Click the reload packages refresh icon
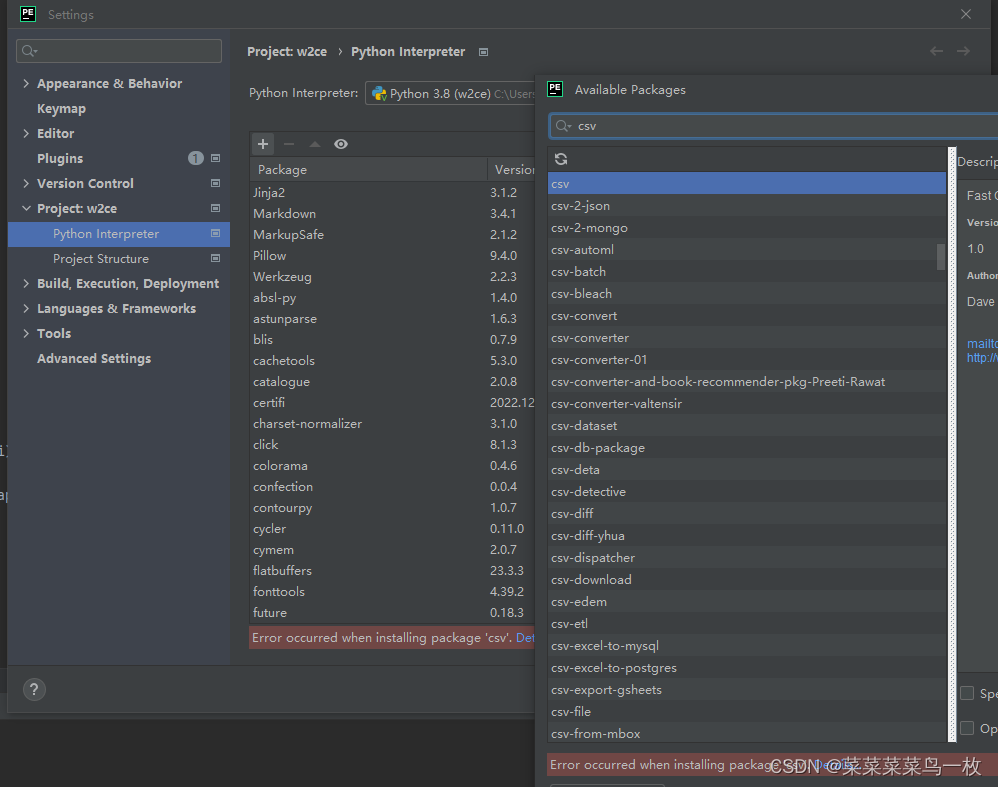Image resolution: width=998 pixels, height=787 pixels. [x=561, y=158]
